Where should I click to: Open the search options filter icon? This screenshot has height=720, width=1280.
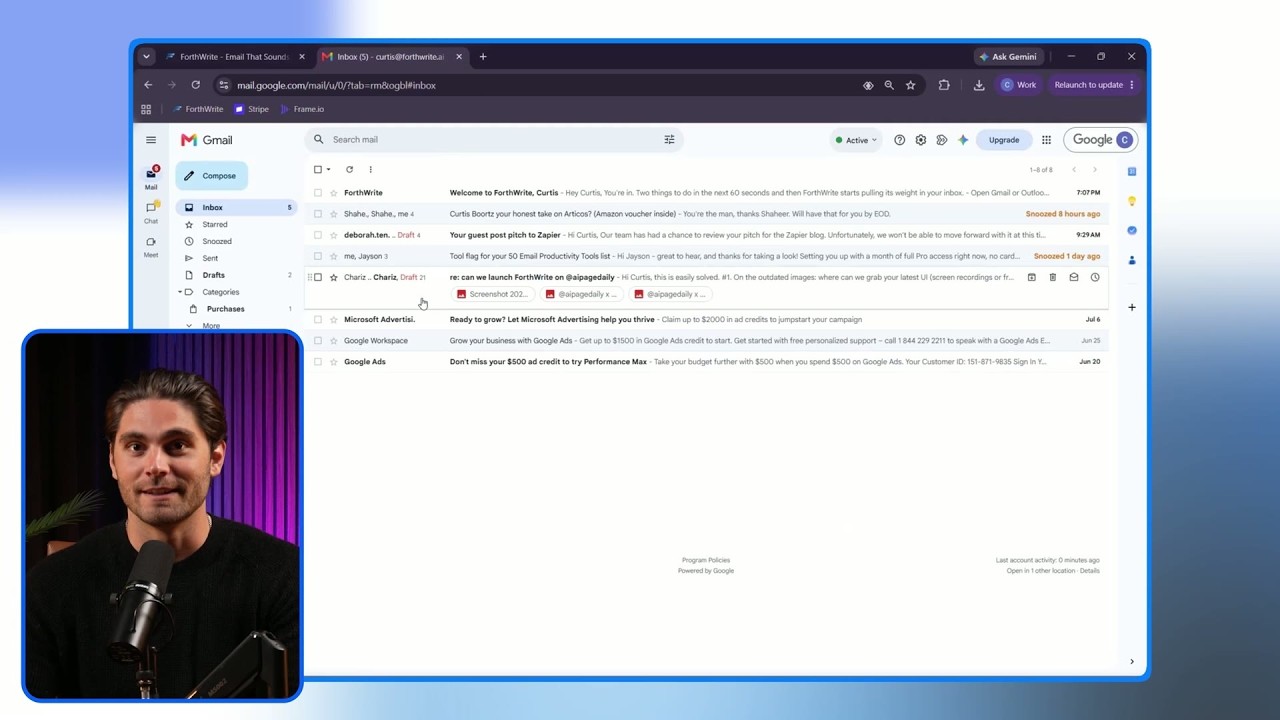click(669, 139)
